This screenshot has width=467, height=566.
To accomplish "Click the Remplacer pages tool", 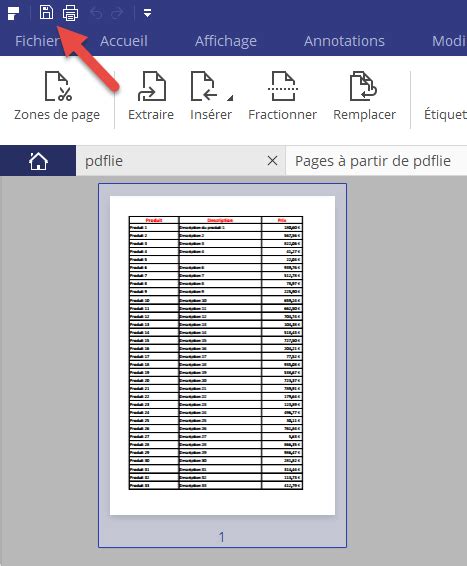I will coord(364,96).
